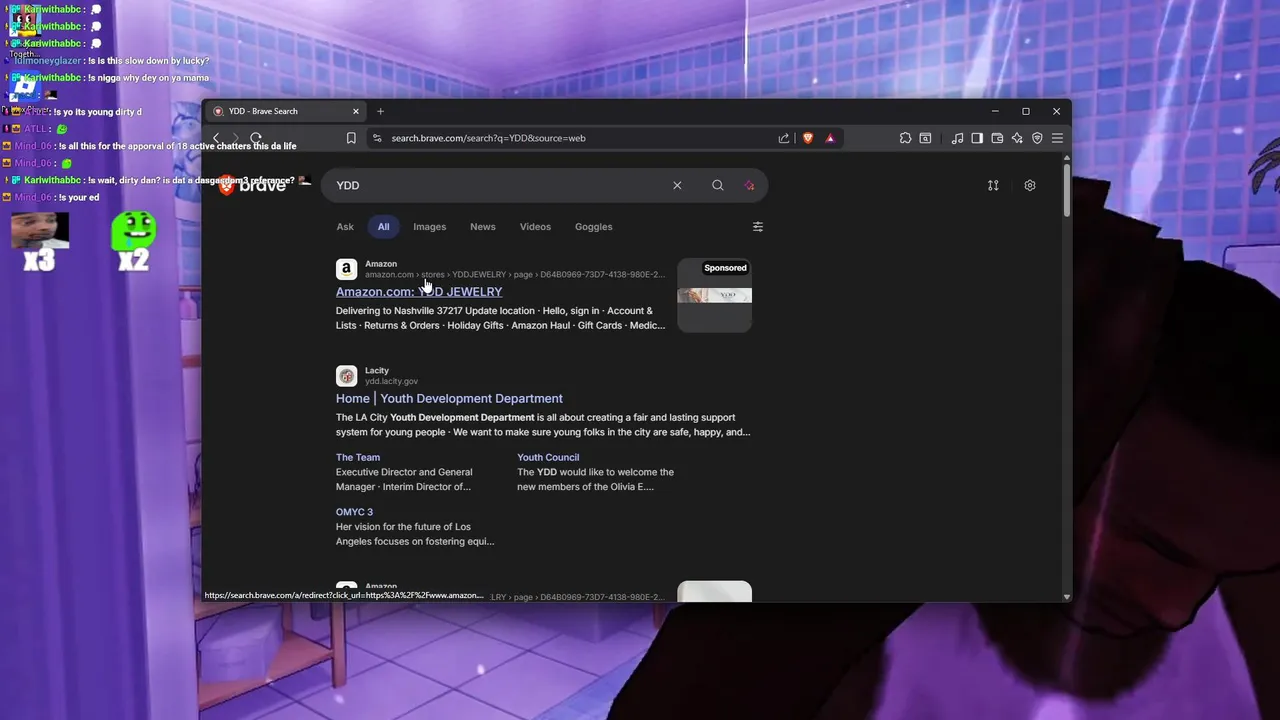Close the YDD - Brave Search tab
Screen dimensions: 1280x720
355,111
